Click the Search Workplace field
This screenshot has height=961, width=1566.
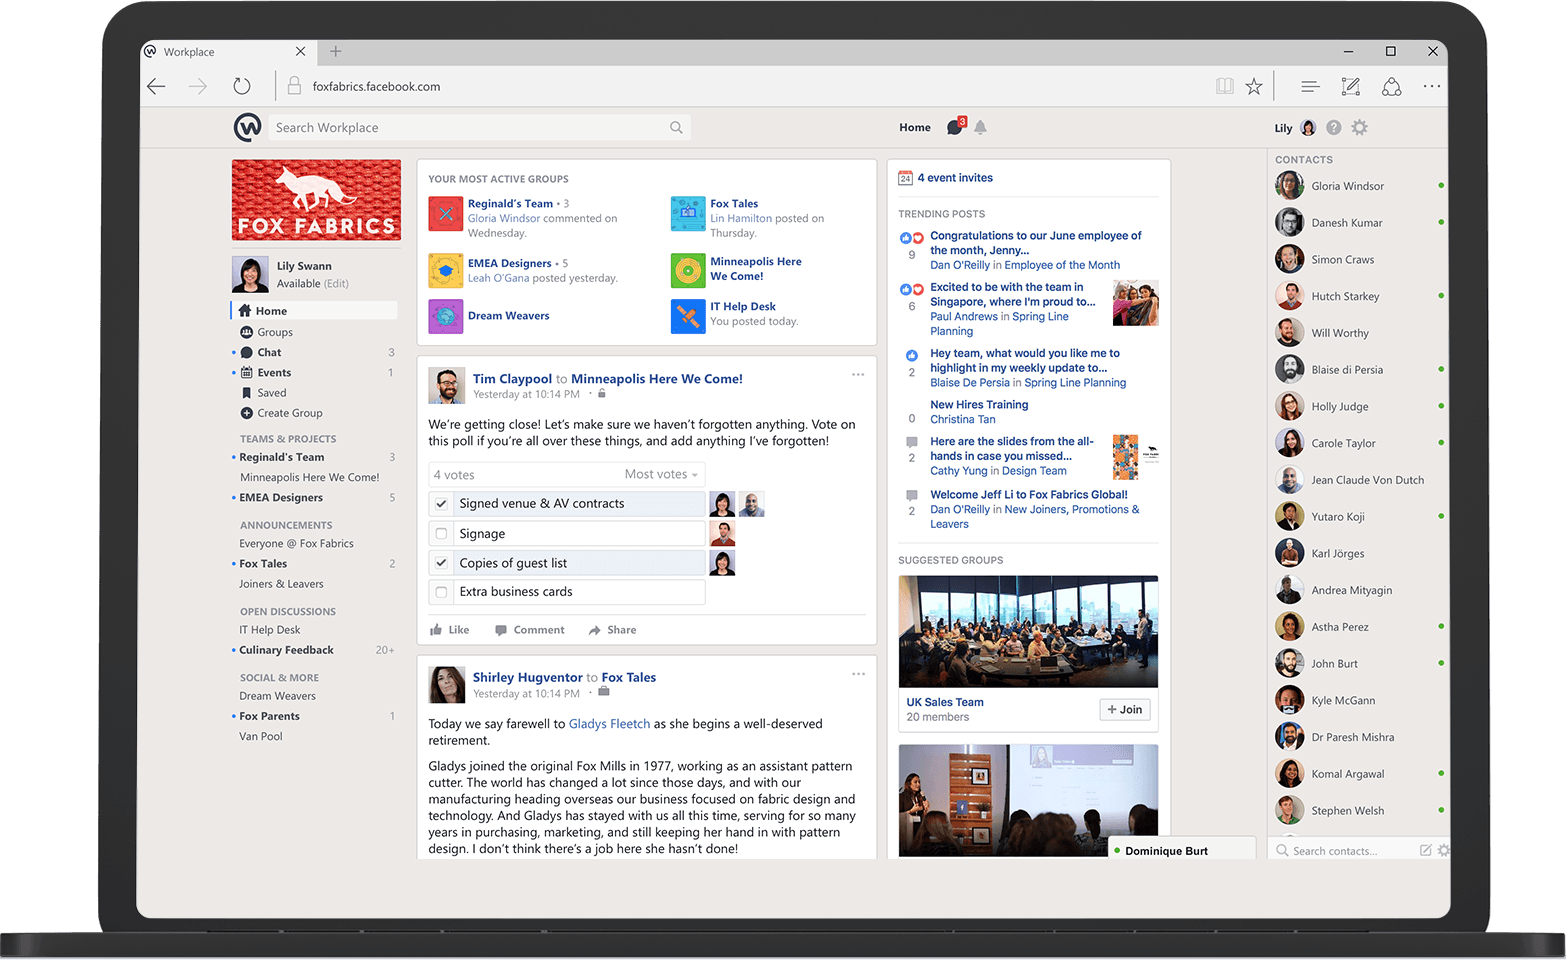pos(480,127)
